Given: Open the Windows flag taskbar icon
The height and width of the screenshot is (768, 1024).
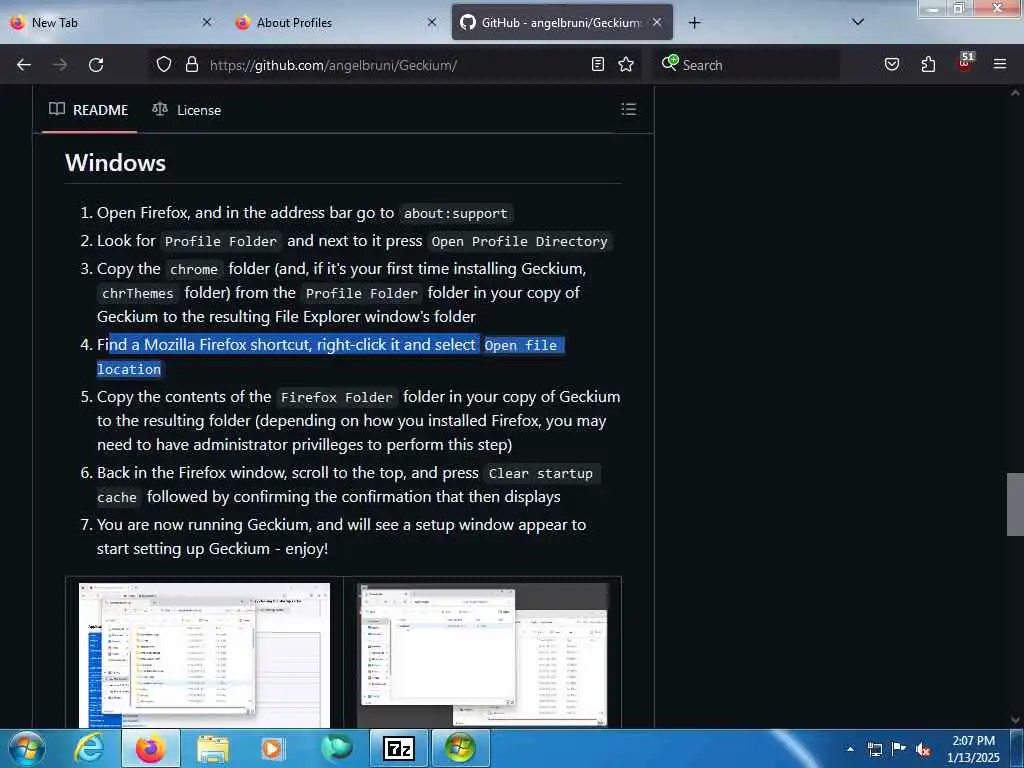Looking at the screenshot, I should (460, 748).
